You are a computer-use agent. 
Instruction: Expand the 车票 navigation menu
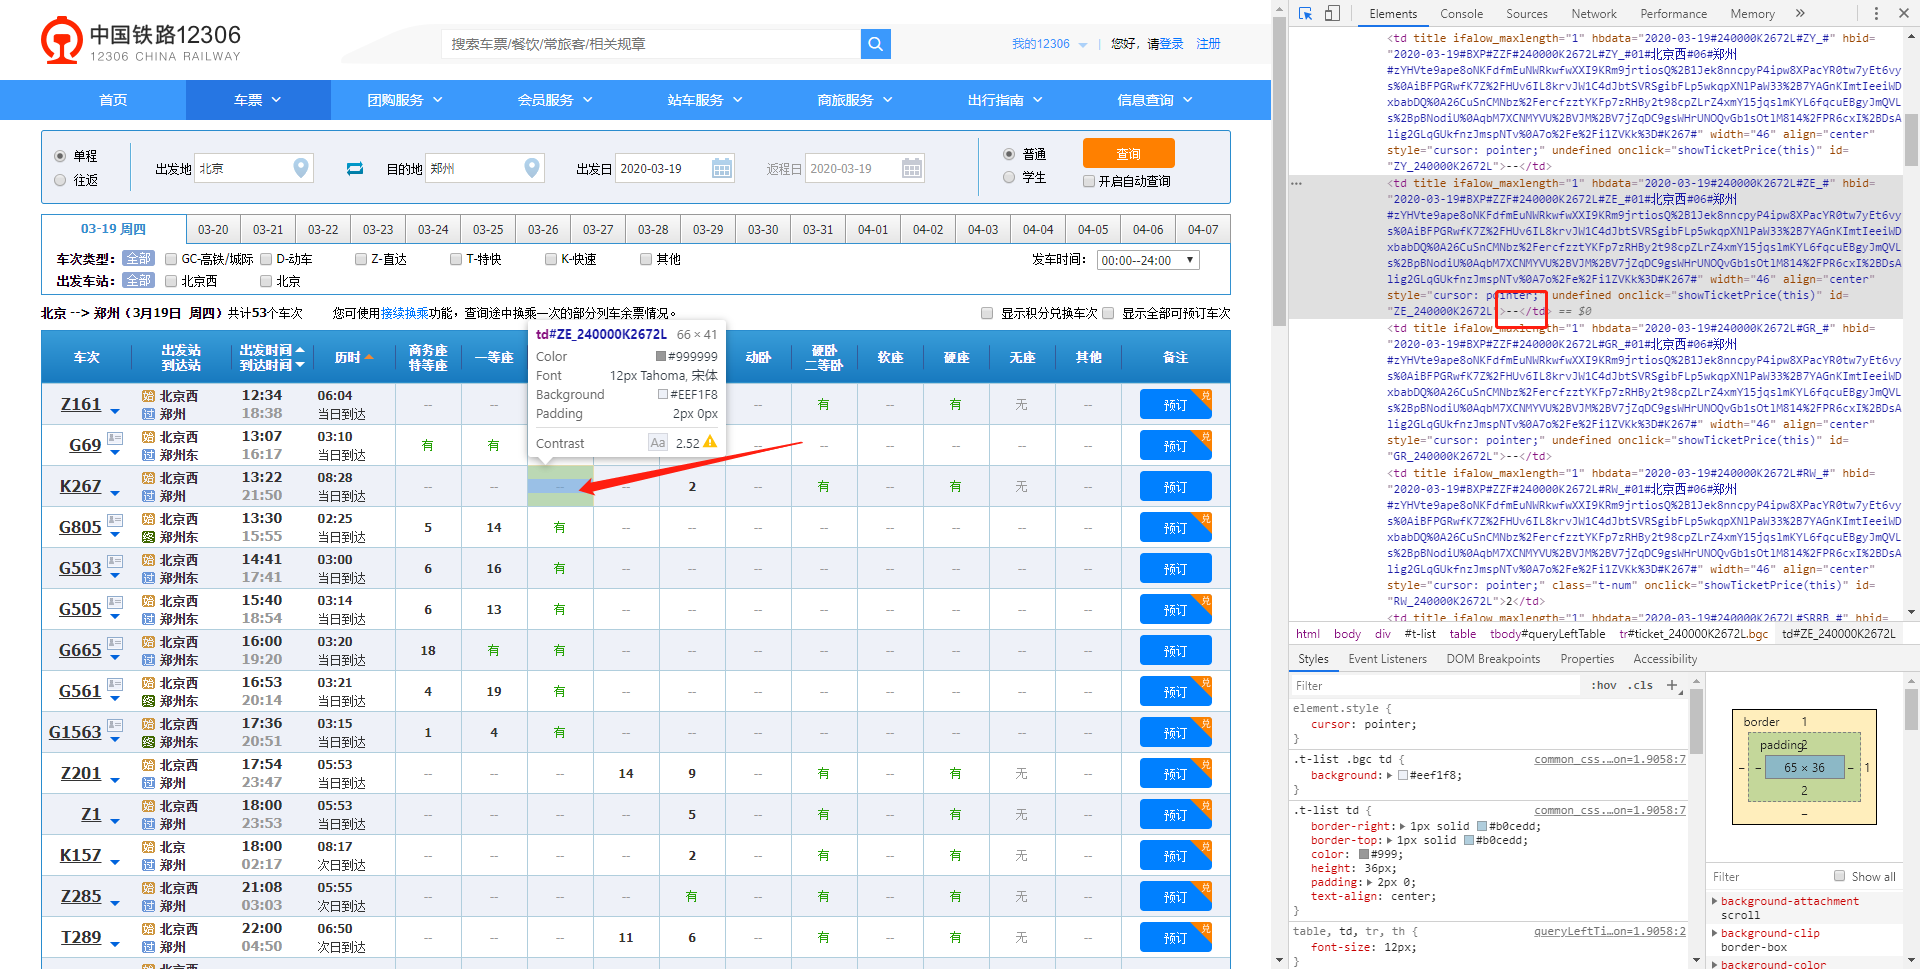pyautogui.click(x=257, y=100)
